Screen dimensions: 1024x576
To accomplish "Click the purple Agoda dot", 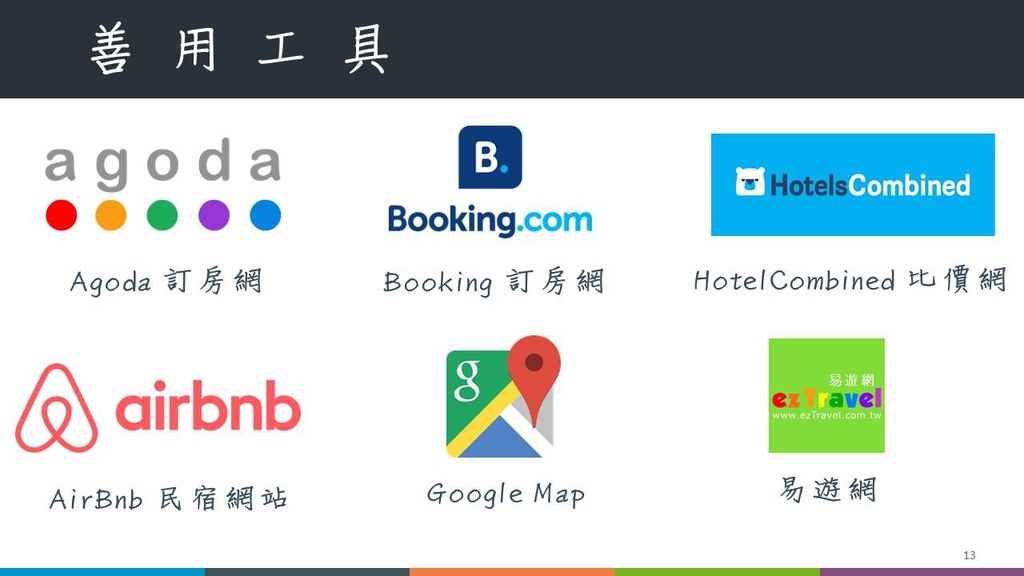I will (x=214, y=215).
